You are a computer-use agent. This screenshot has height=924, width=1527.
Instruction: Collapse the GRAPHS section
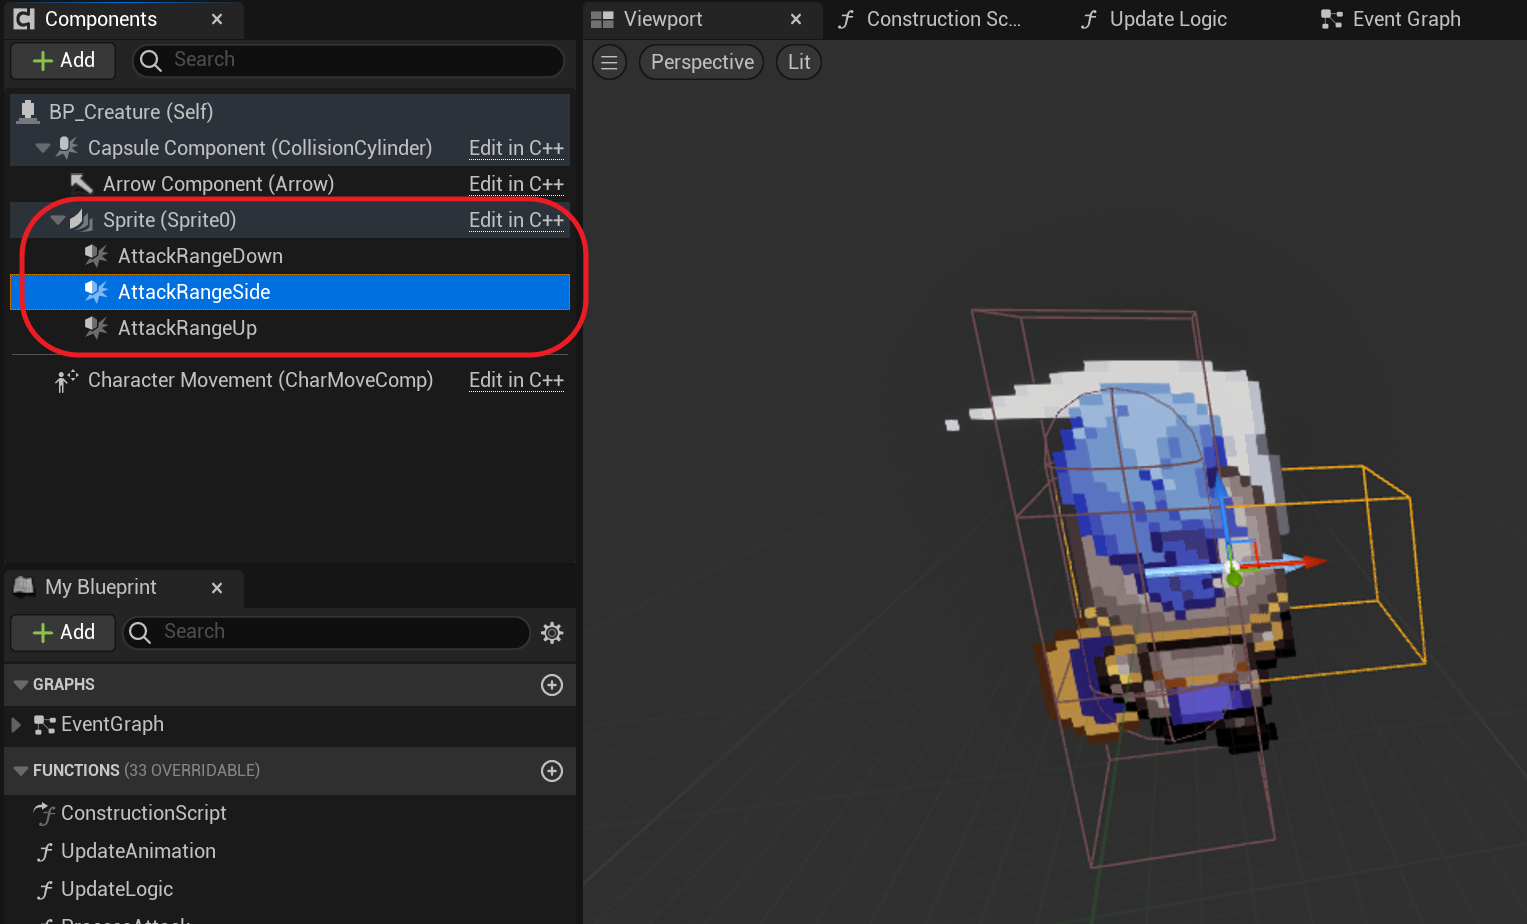click(x=21, y=685)
